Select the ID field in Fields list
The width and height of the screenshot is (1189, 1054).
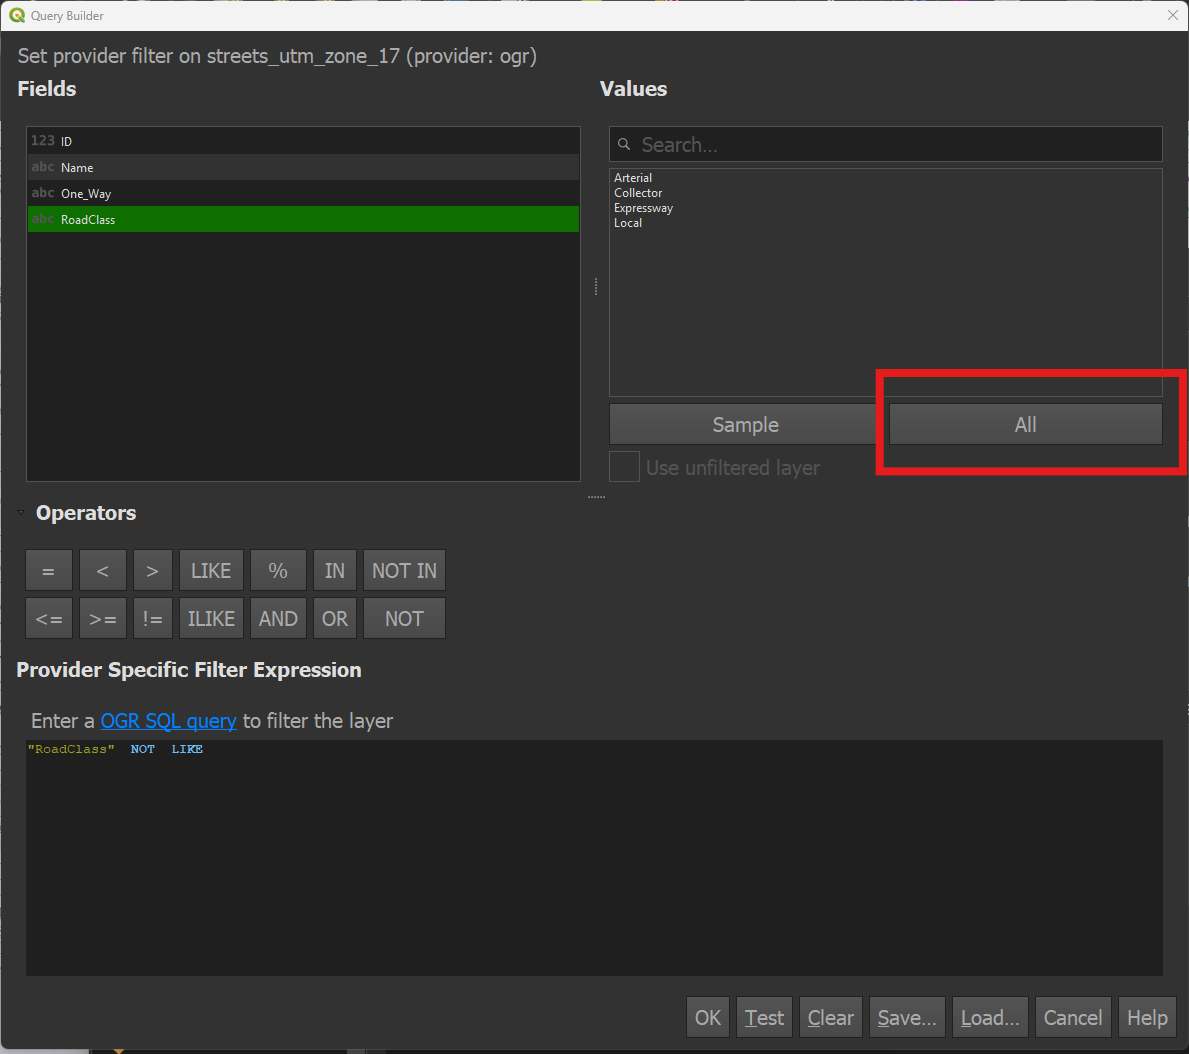tap(303, 141)
